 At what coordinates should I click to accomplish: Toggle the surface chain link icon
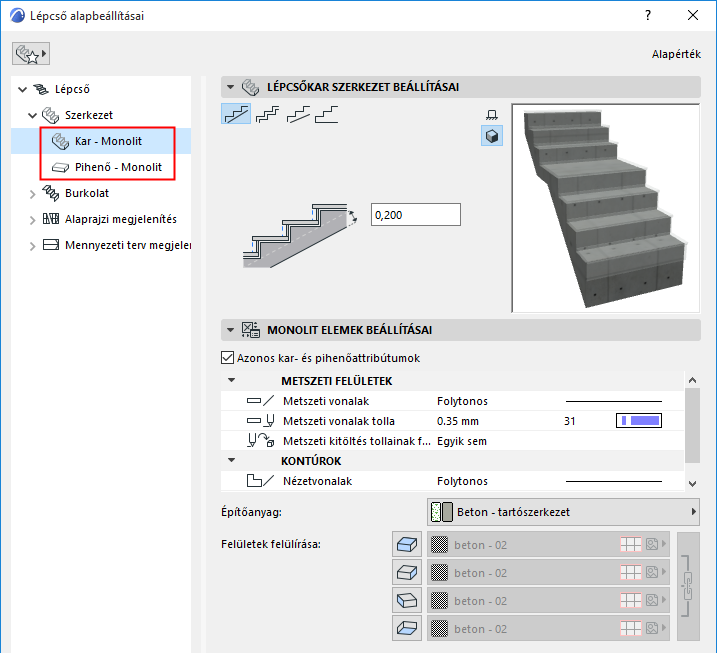(688, 586)
